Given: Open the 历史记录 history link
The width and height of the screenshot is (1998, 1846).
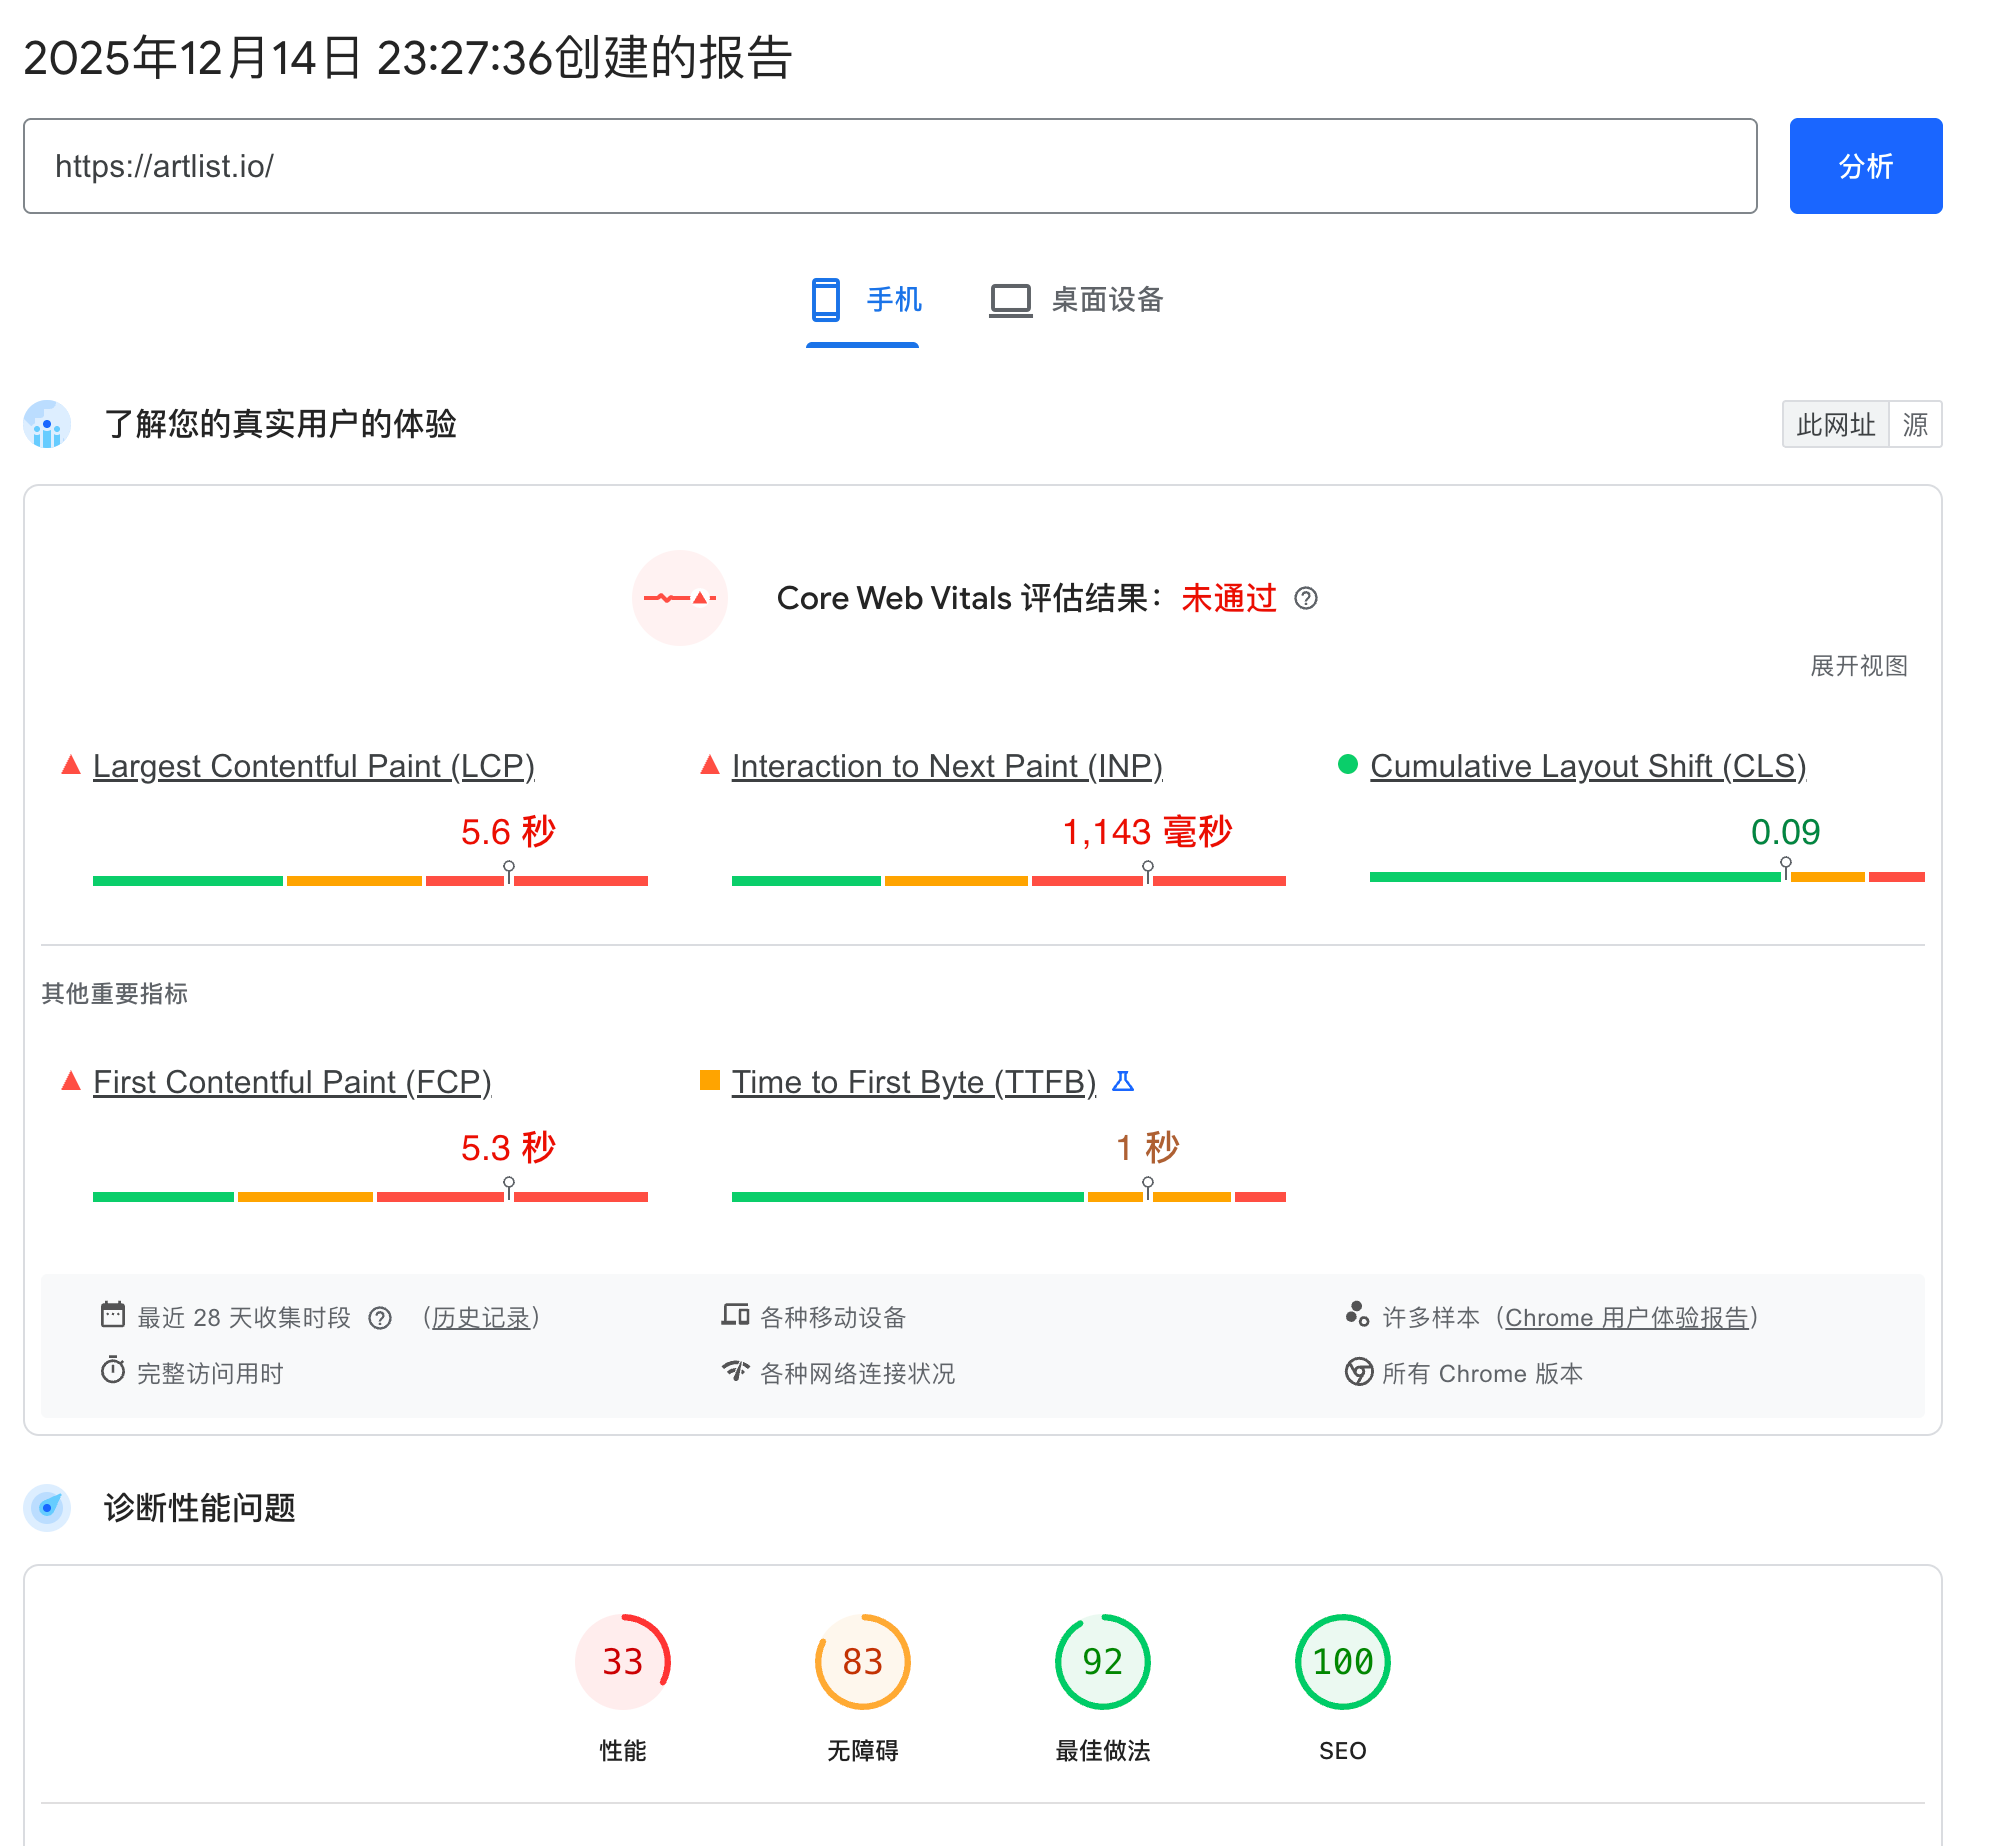Looking at the screenshot, I should 481,1318.
